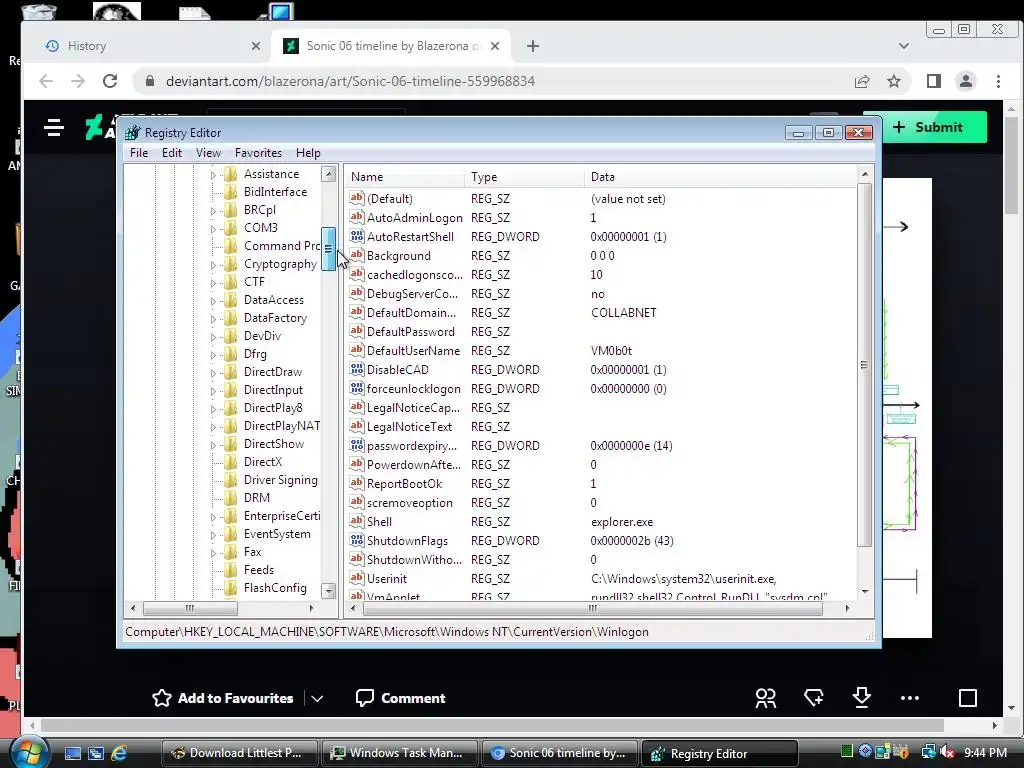Expand the Cryptography registry key

click(x=213, y=265)
